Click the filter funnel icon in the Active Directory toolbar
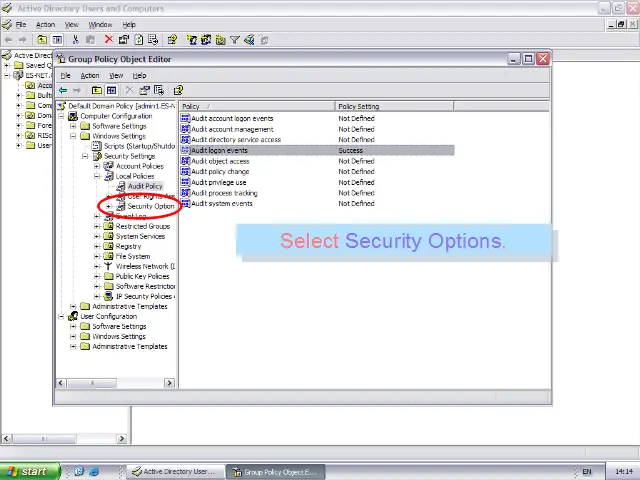The width and height of the screenshot is (640, 480). pyautogui.click(x=235, y=40)
